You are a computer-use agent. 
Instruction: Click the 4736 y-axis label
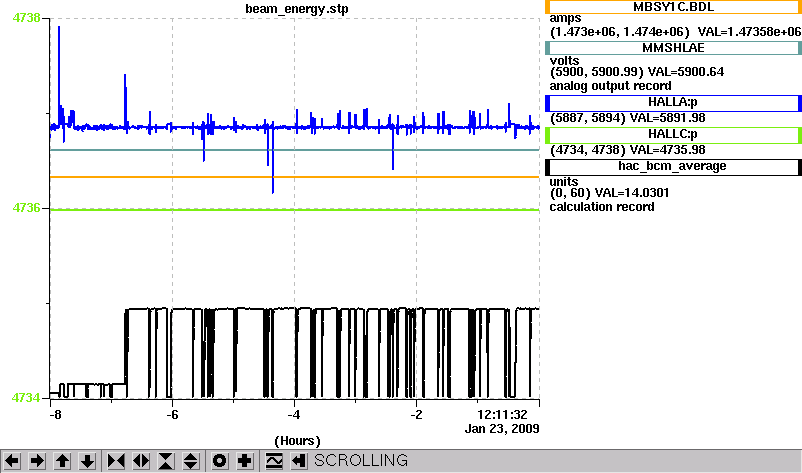tap(26, 208)
